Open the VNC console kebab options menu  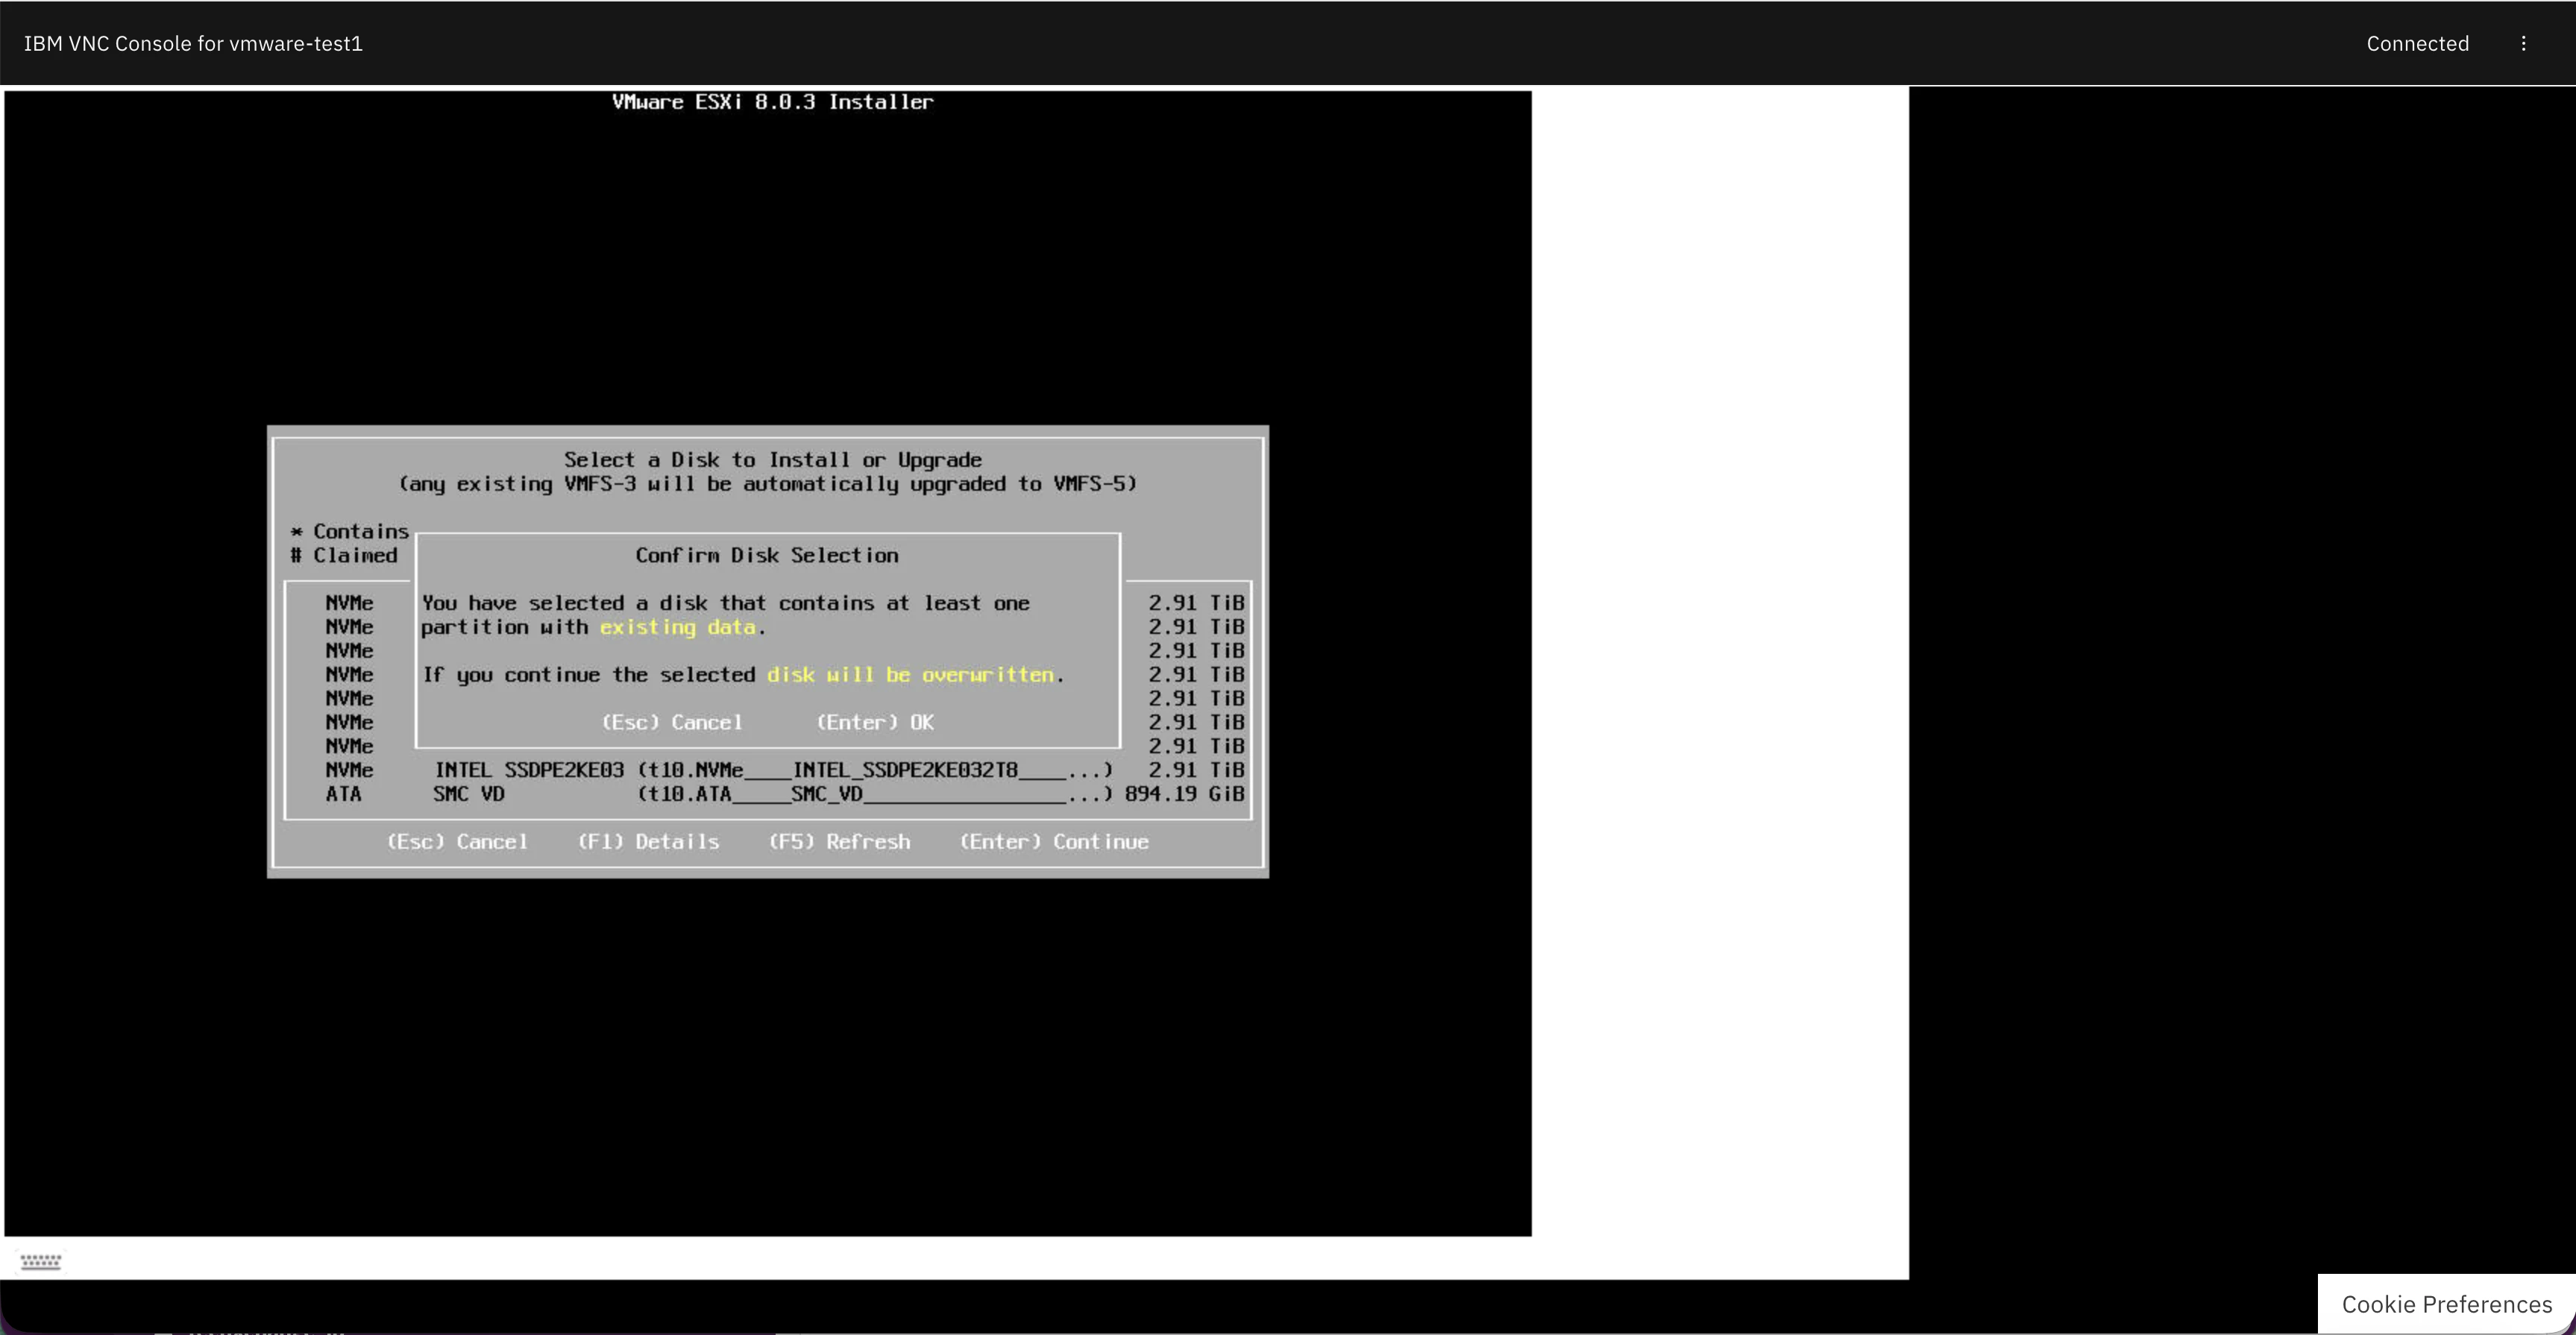[2523, 43]
